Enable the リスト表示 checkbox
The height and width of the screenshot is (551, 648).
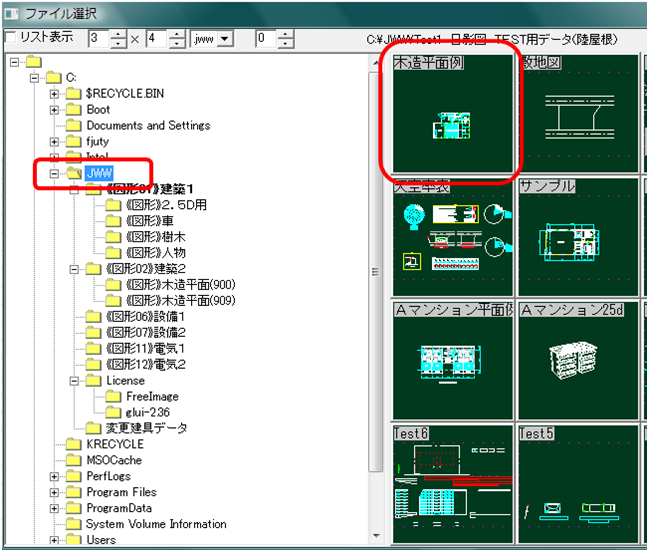pos(12,38)
